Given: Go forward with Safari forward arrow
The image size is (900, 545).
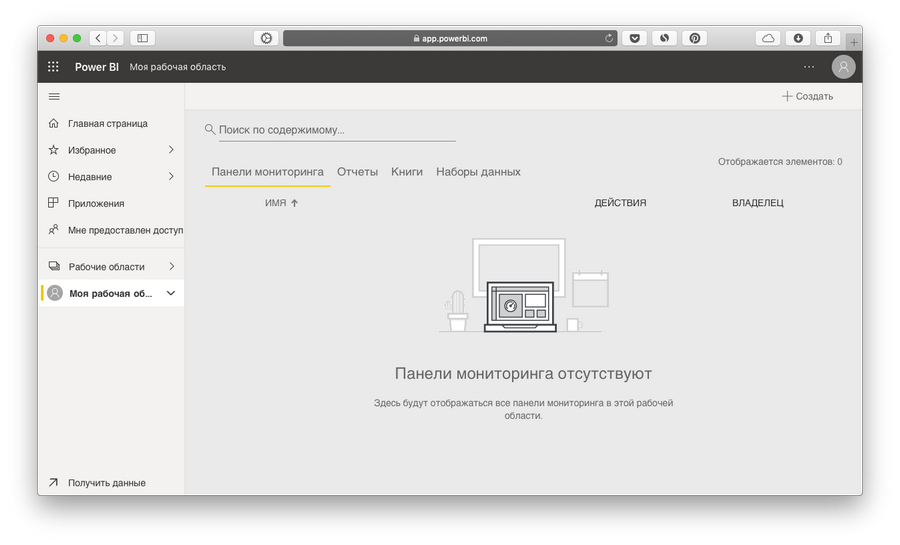Looking at the screenshot, I should click(x=115, y=38).
